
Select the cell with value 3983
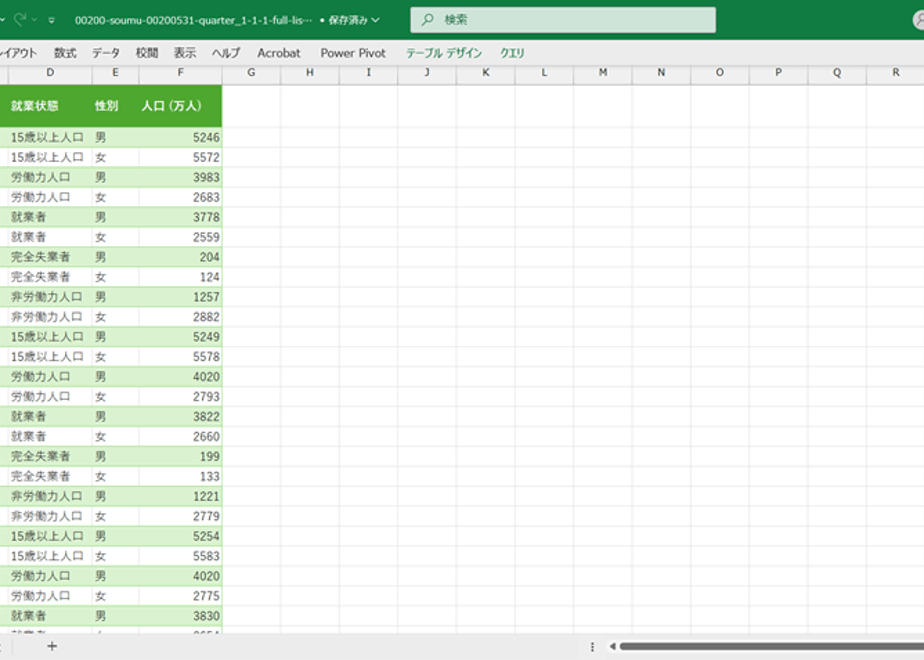pyautogui.click(x=180, y=177)
